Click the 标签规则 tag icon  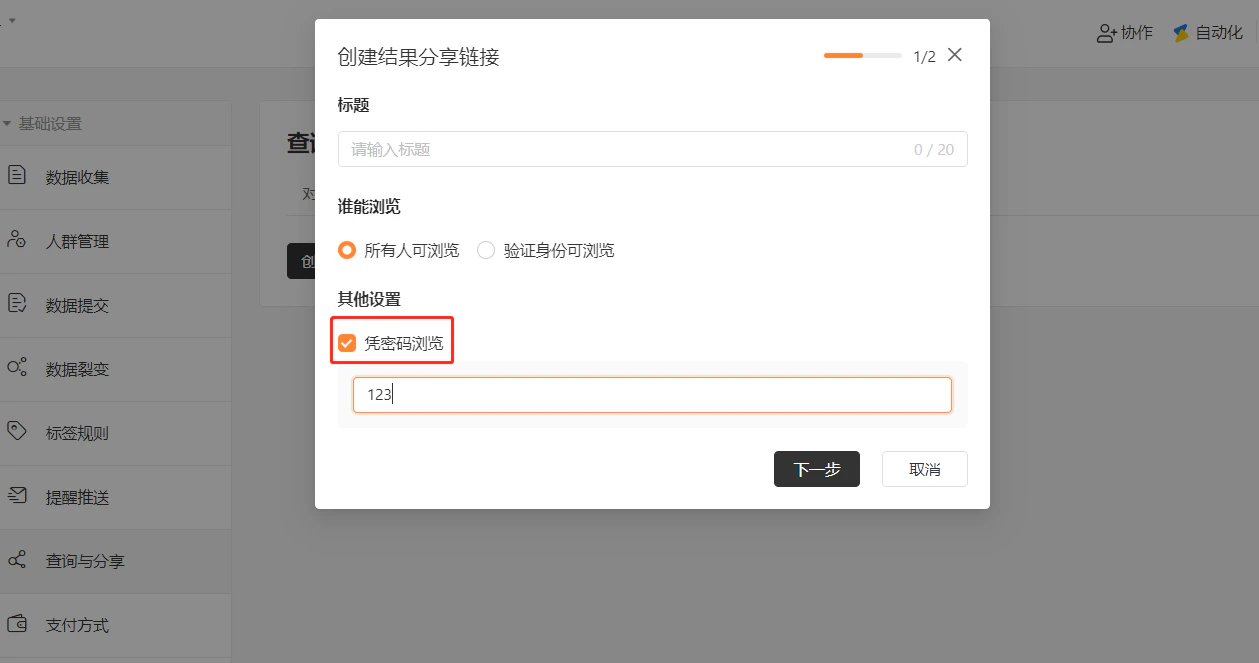[17, 432]
